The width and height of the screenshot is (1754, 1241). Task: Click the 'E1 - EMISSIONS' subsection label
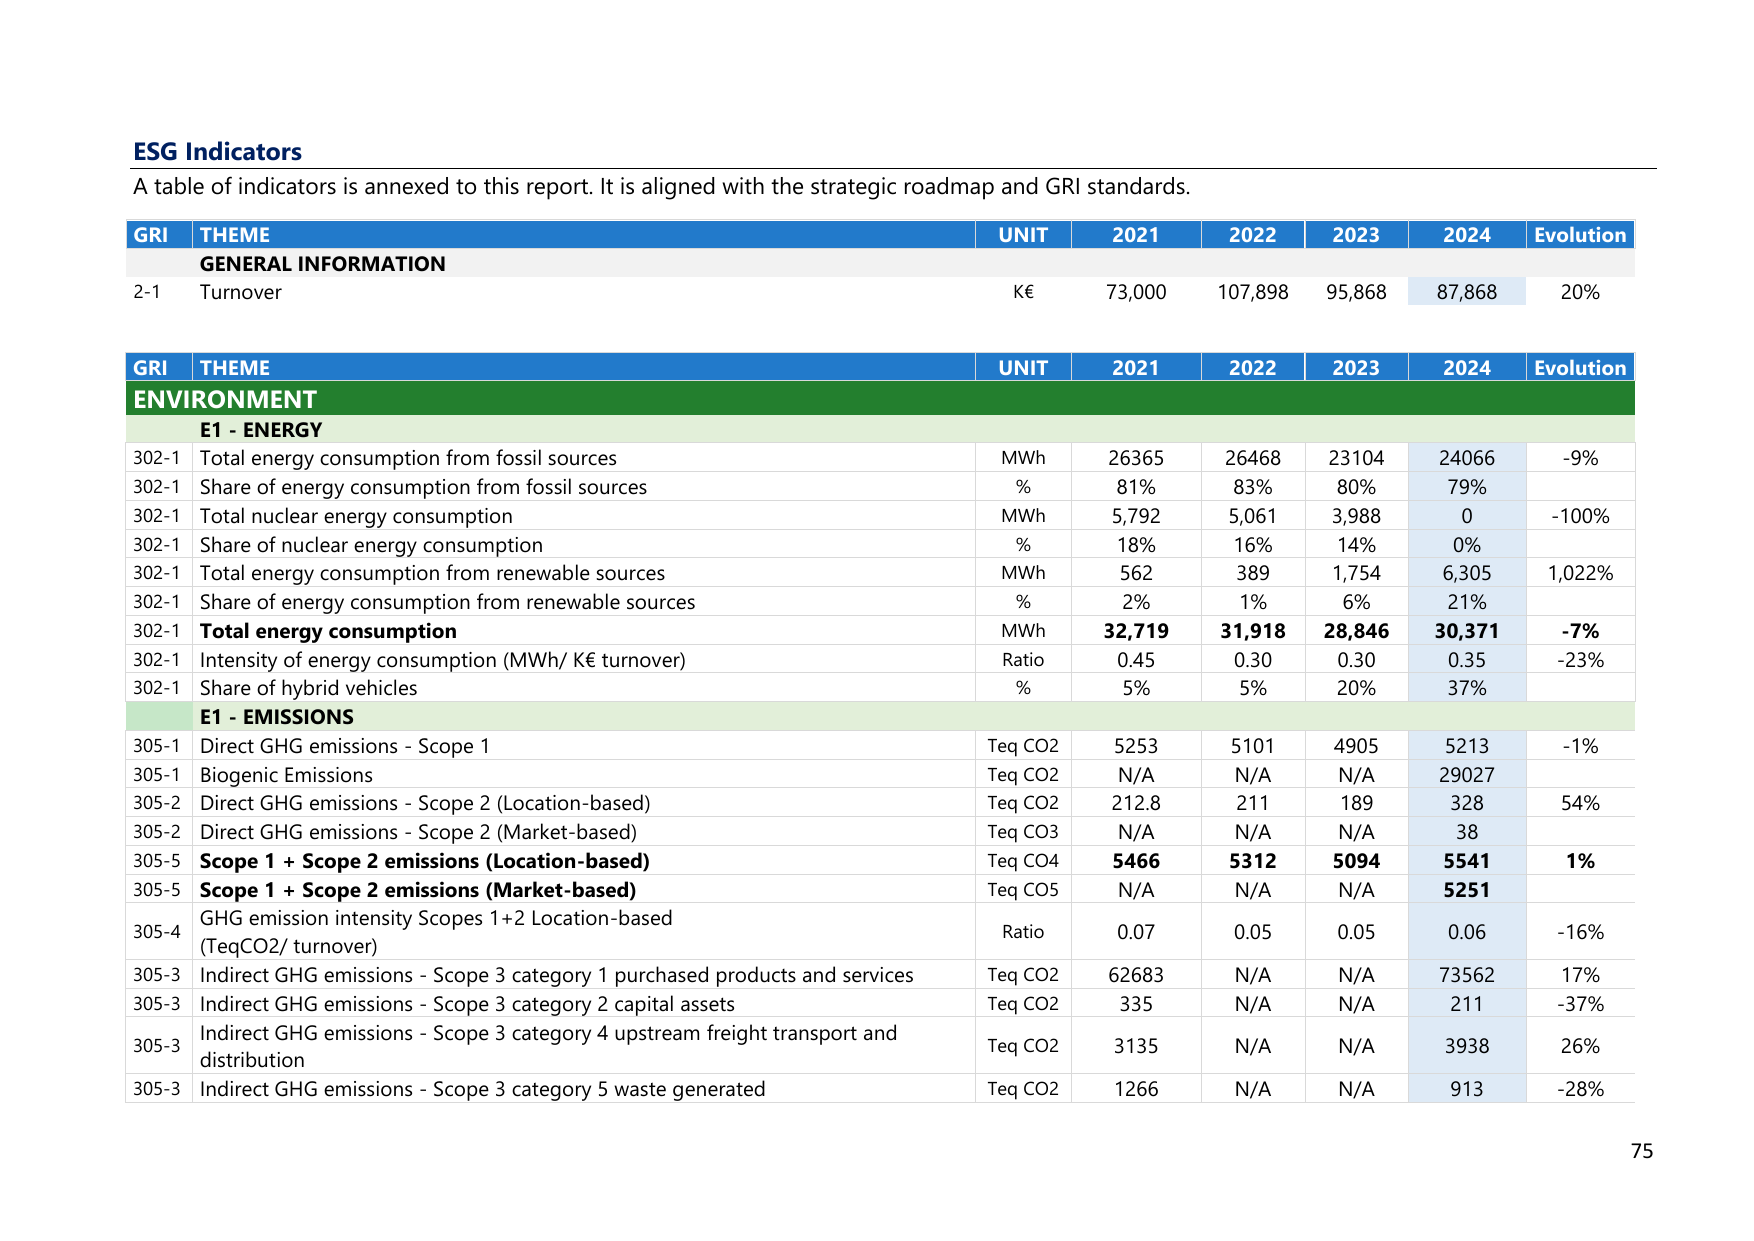277,717
